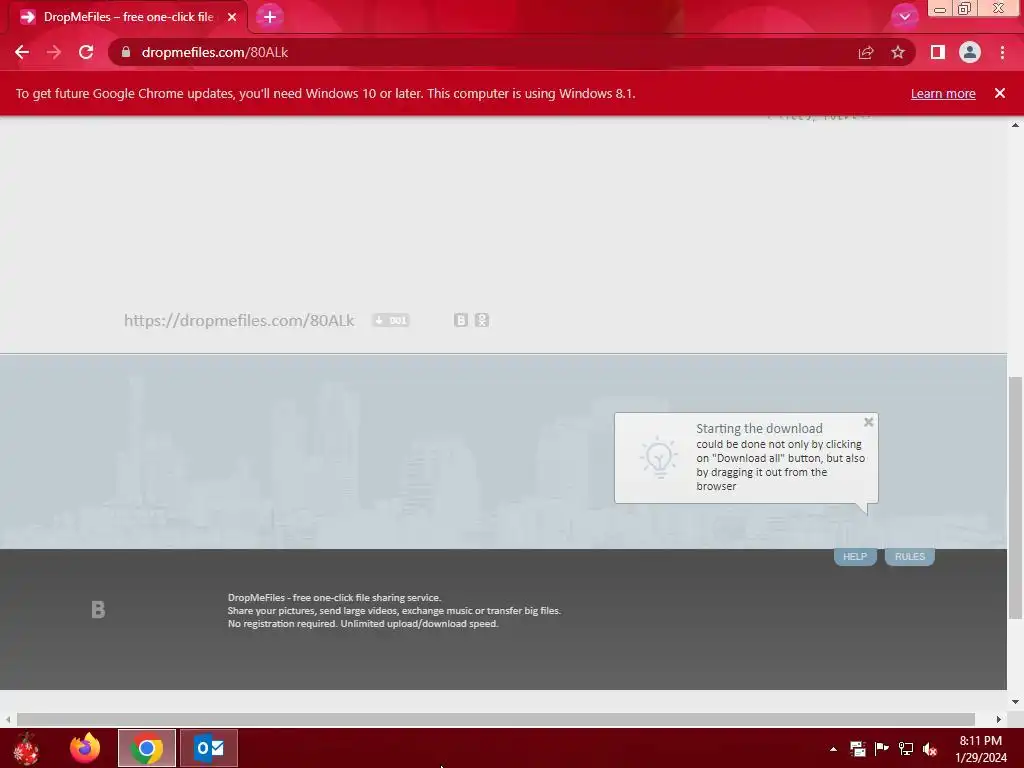Close the DropMeFiles tab

232,17
